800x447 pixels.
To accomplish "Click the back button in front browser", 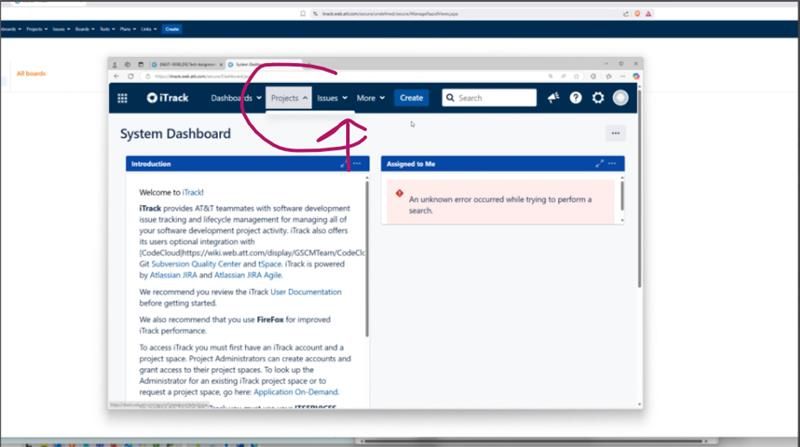I will coord(116,76).
